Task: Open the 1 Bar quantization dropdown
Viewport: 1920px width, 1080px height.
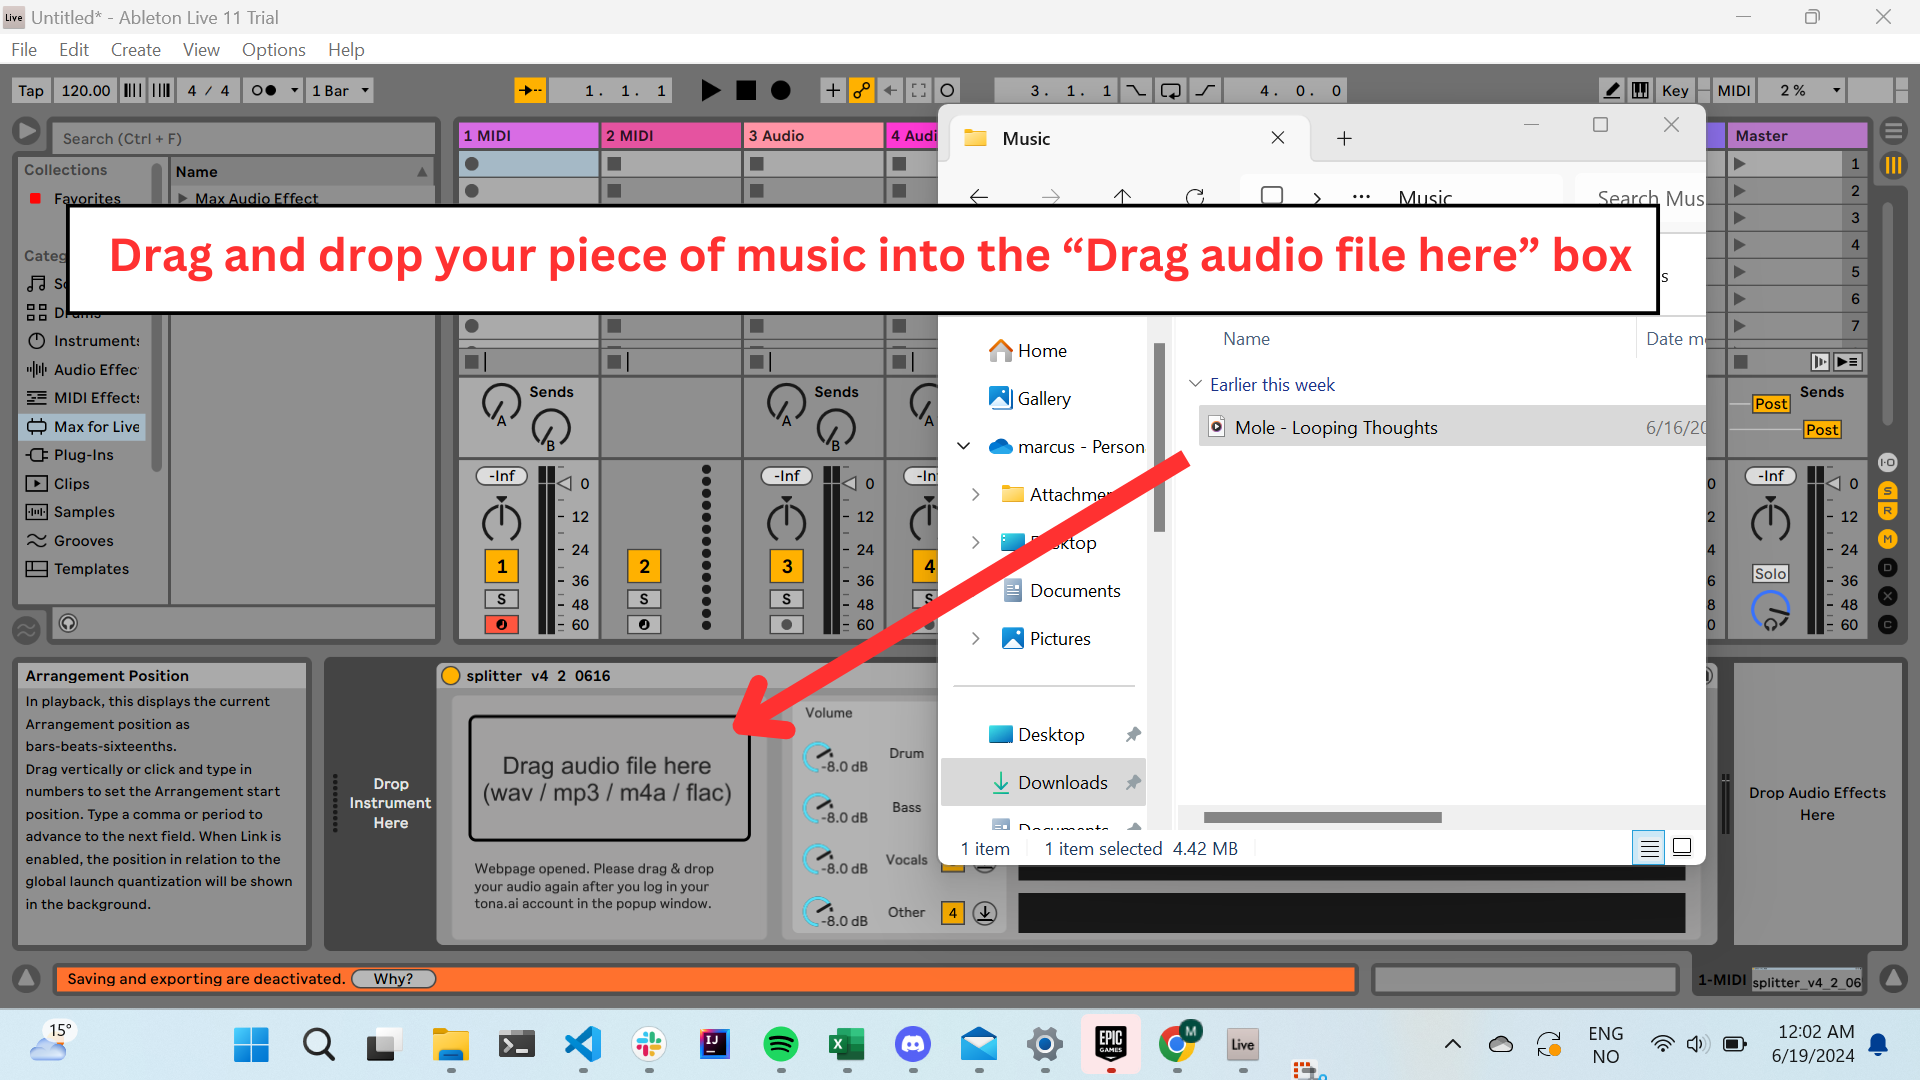Action: 340,91
